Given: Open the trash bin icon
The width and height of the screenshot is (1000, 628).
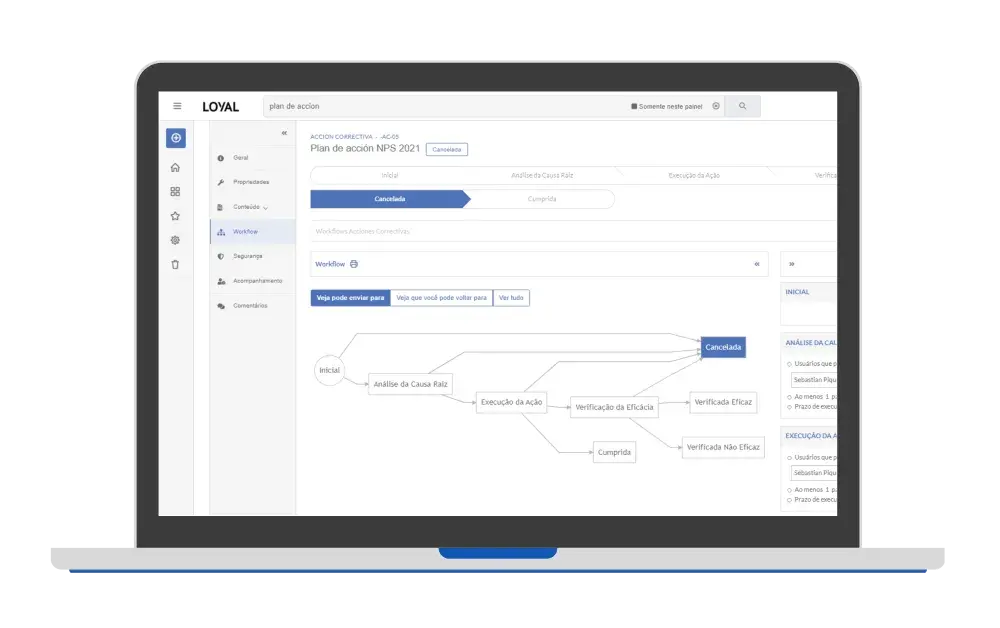Looking at the screenshot, I should coord(176,264).
